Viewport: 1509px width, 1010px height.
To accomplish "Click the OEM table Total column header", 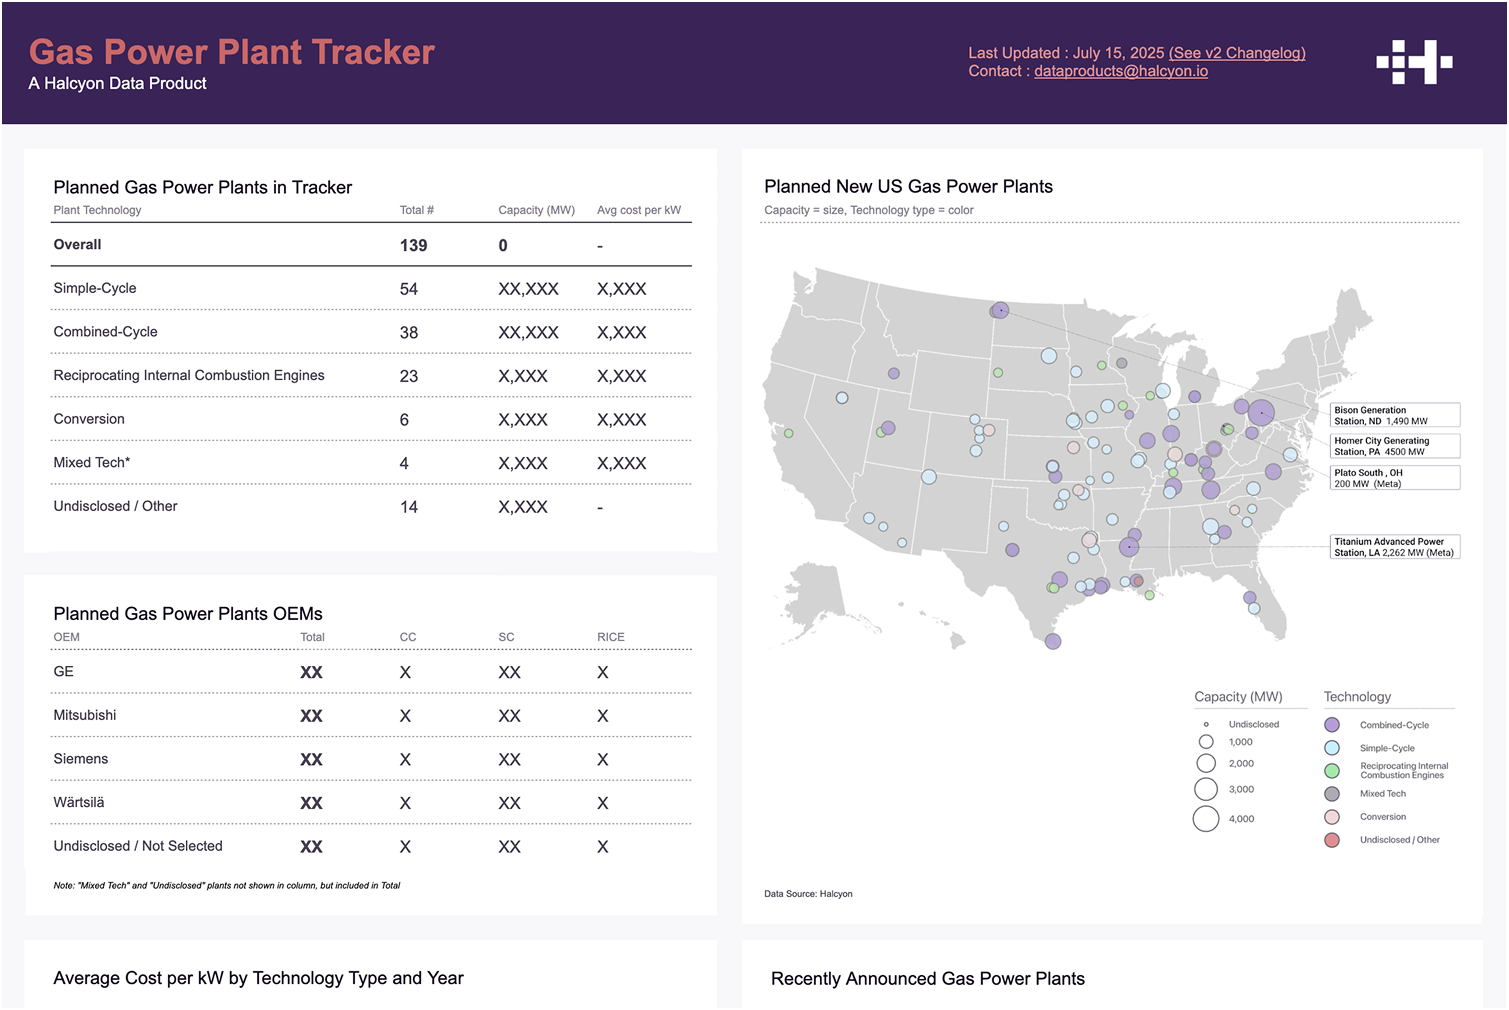I will 312,637.
